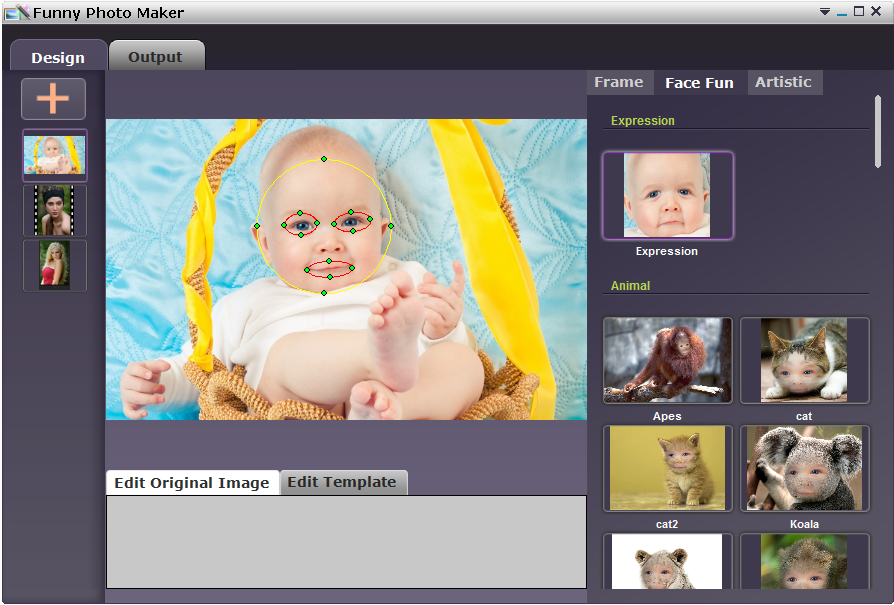Choose the Expression face template
The width and height of the screenshot is (894, 605).
(x=668, y=196)
